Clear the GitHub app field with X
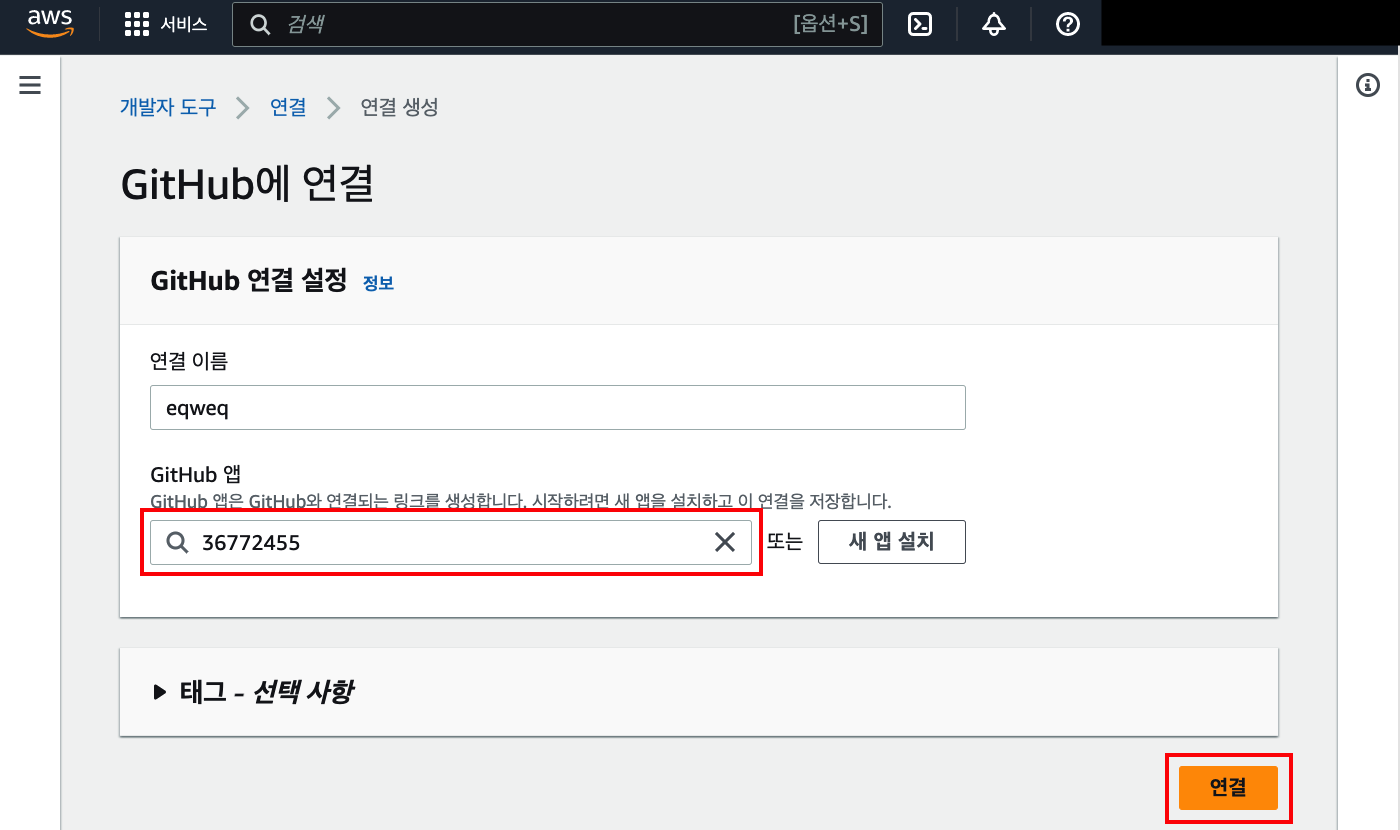1400x830 pixels. 725,542
